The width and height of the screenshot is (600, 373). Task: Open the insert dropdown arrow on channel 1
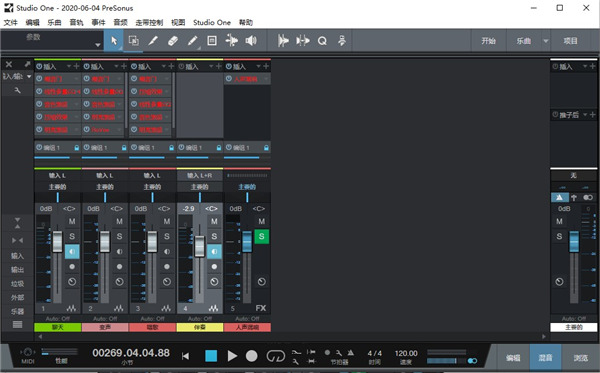tap(69, 66)
